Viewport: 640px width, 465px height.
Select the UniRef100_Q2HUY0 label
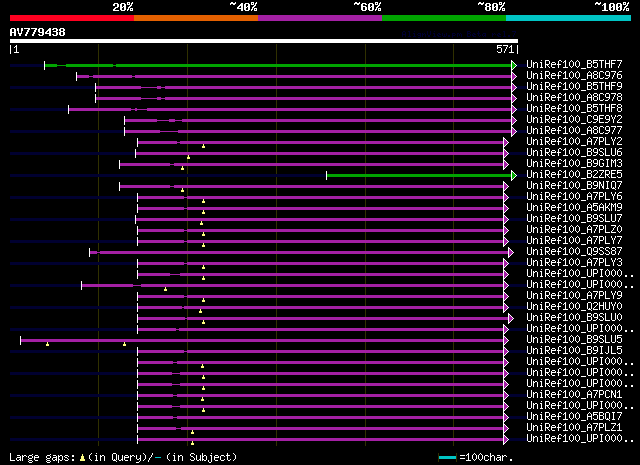574,307
